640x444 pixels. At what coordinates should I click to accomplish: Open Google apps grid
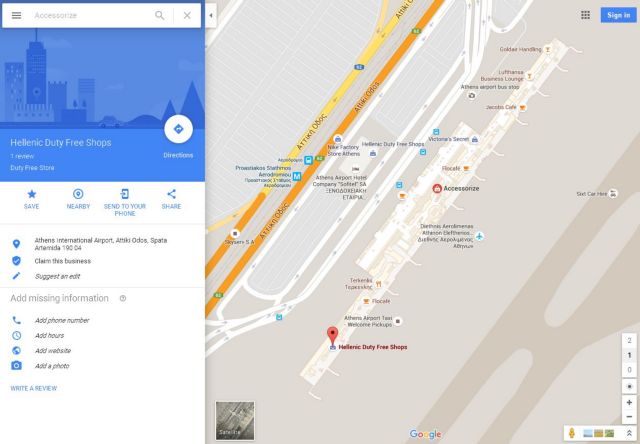click(585, 15)
